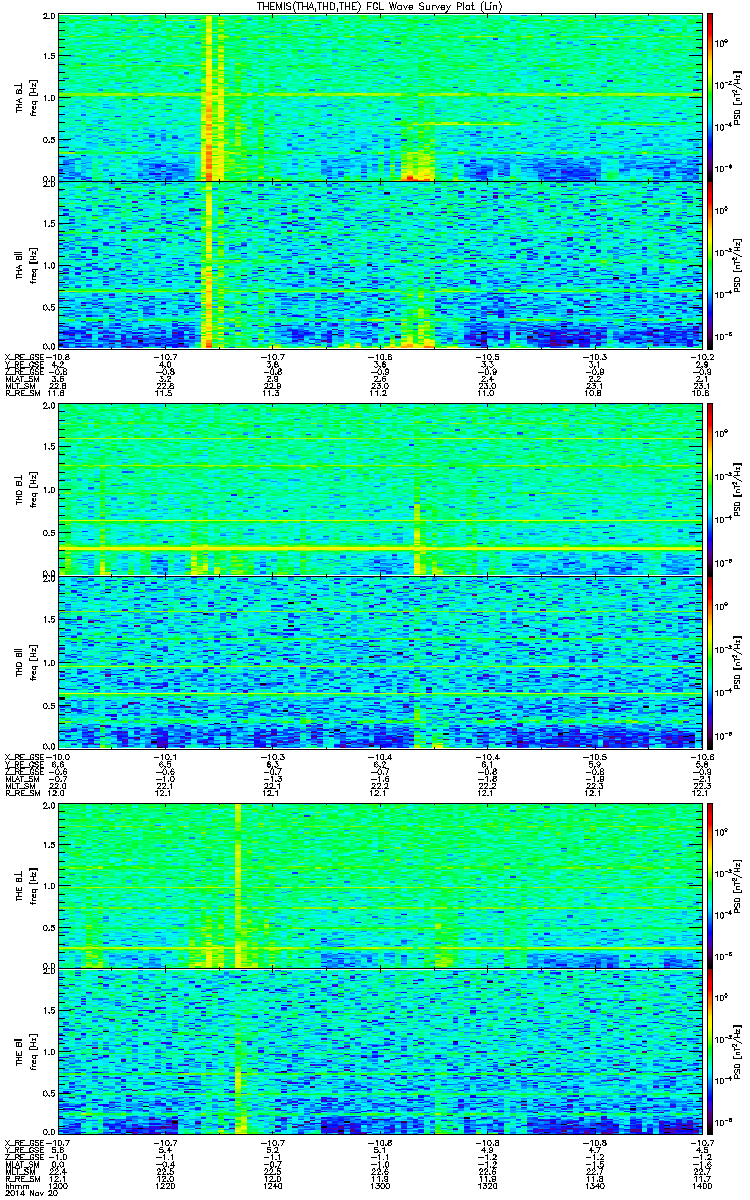The height and width of the screenshot is (1200, 750).
Task: Select the THD BL spectrogram panel
Action: pyautogui.click(x=380, y=491)
